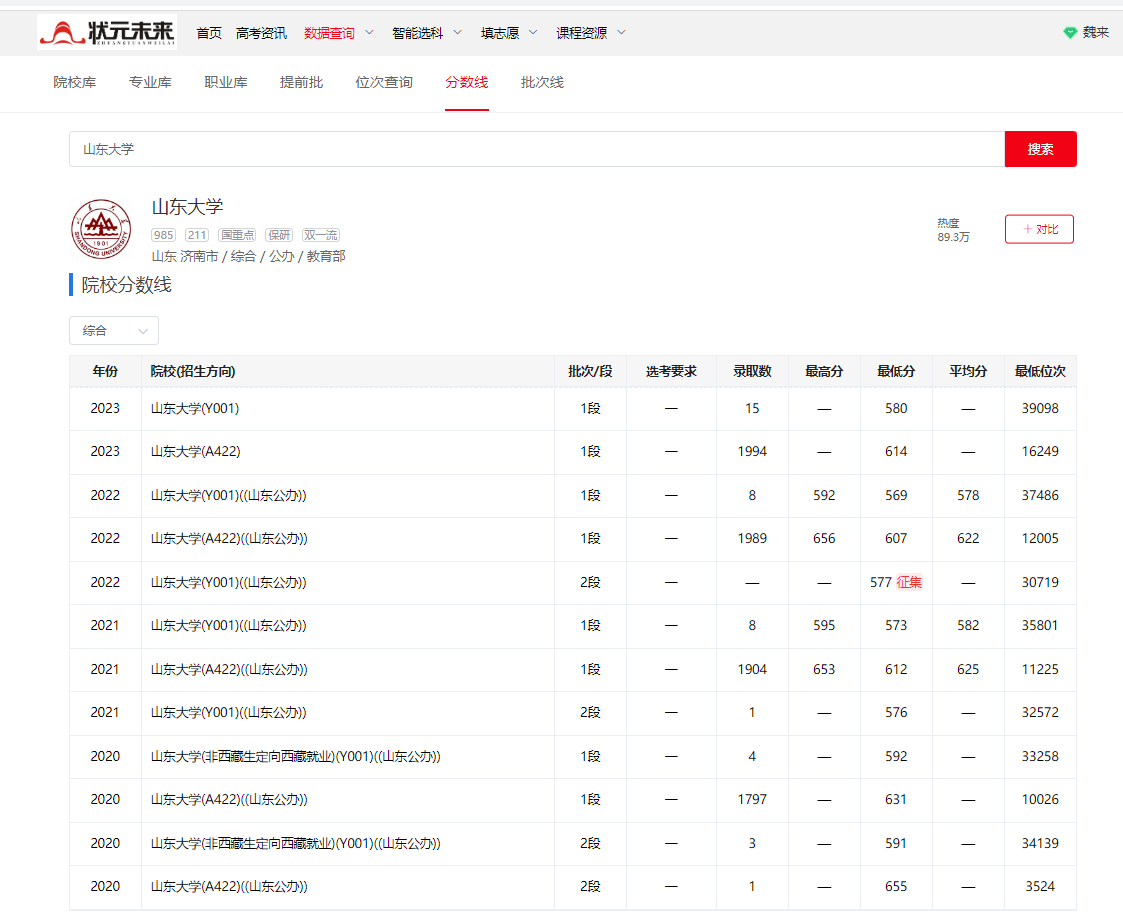Click the lowest rank value 10026
The image size is (1123, 917).
point(1040,799)
